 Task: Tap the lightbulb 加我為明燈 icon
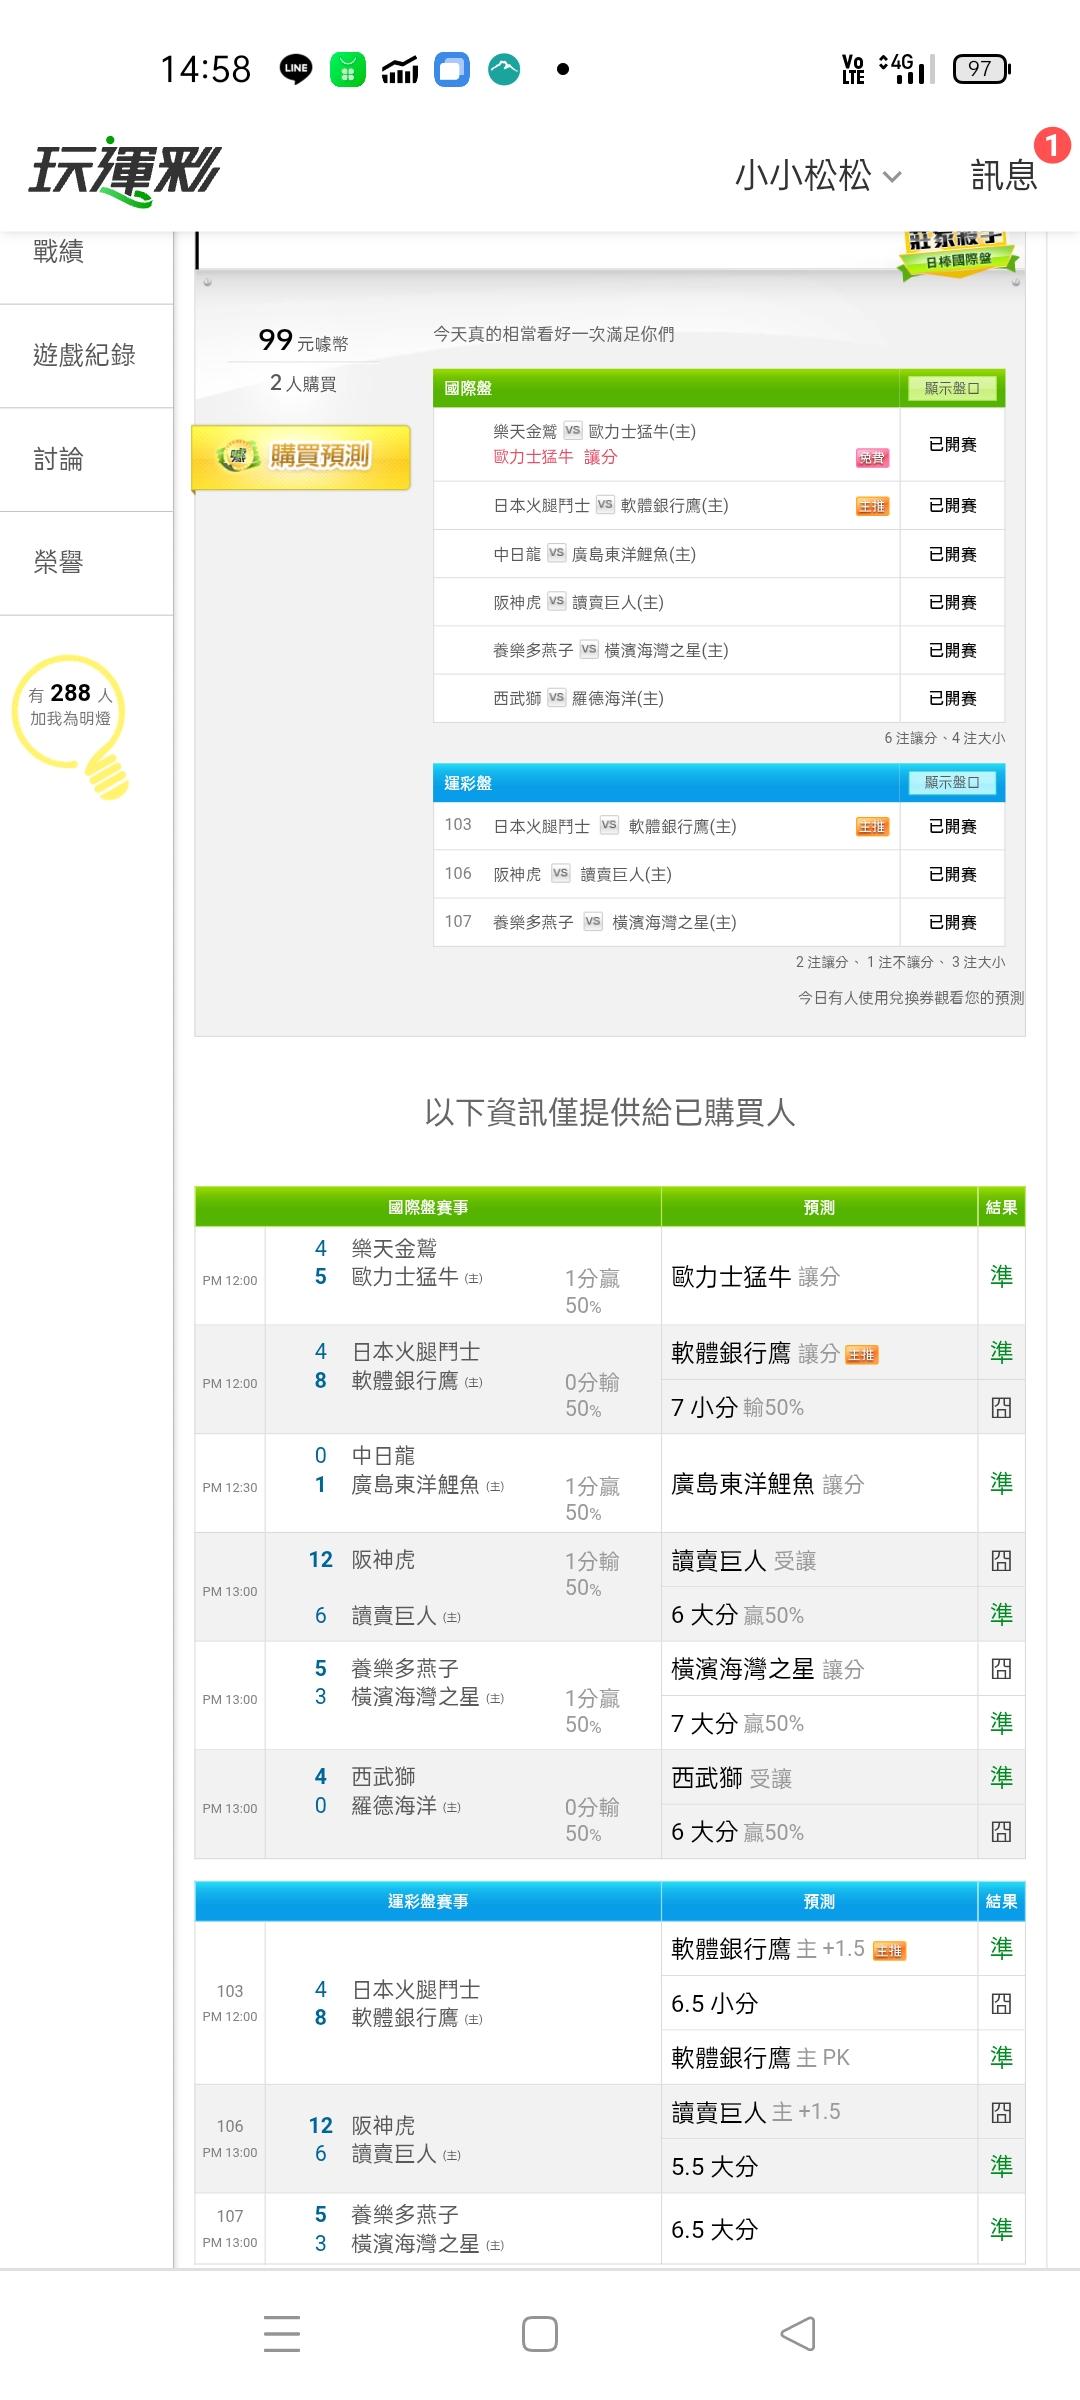[72, 726]
